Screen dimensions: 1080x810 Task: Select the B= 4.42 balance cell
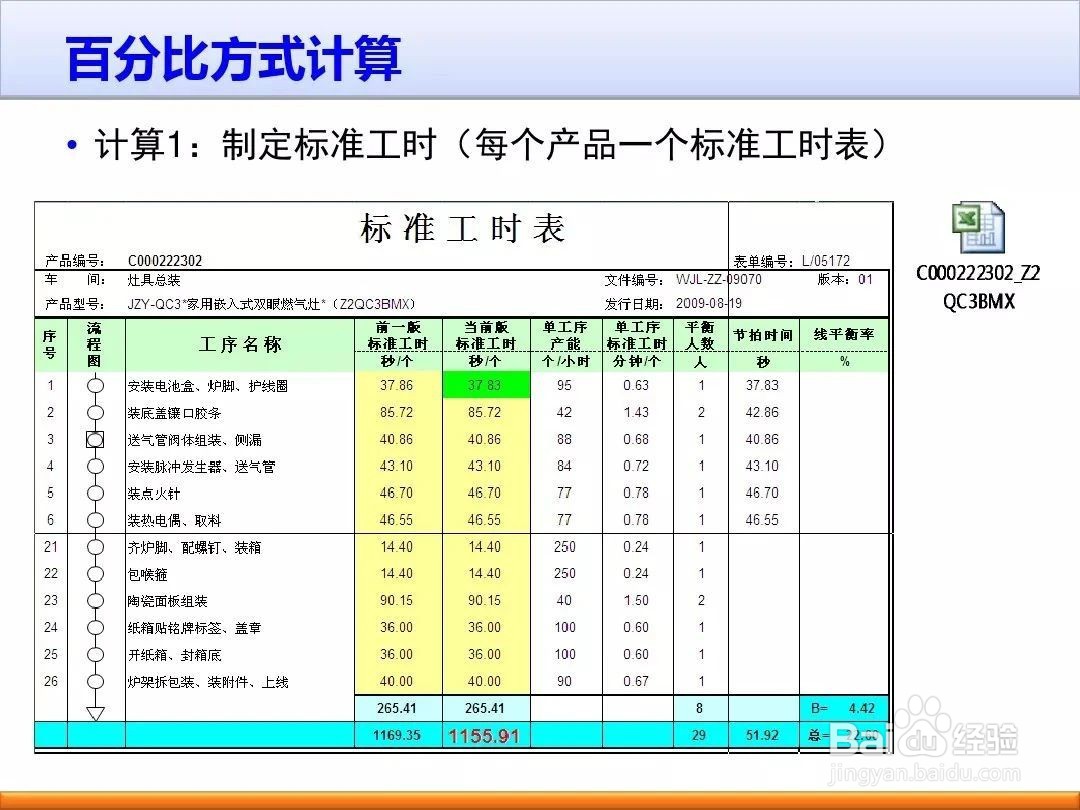point(843,708)
